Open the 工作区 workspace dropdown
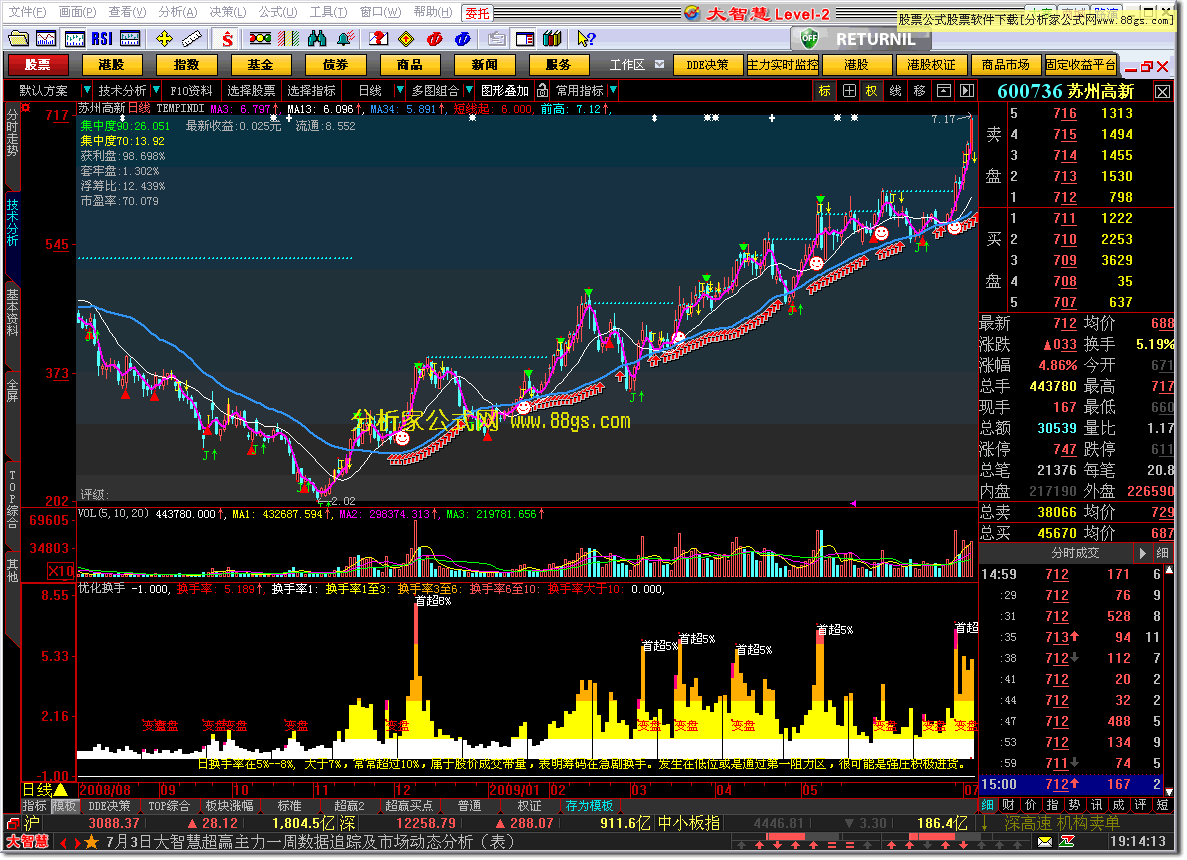 (659, 64)
